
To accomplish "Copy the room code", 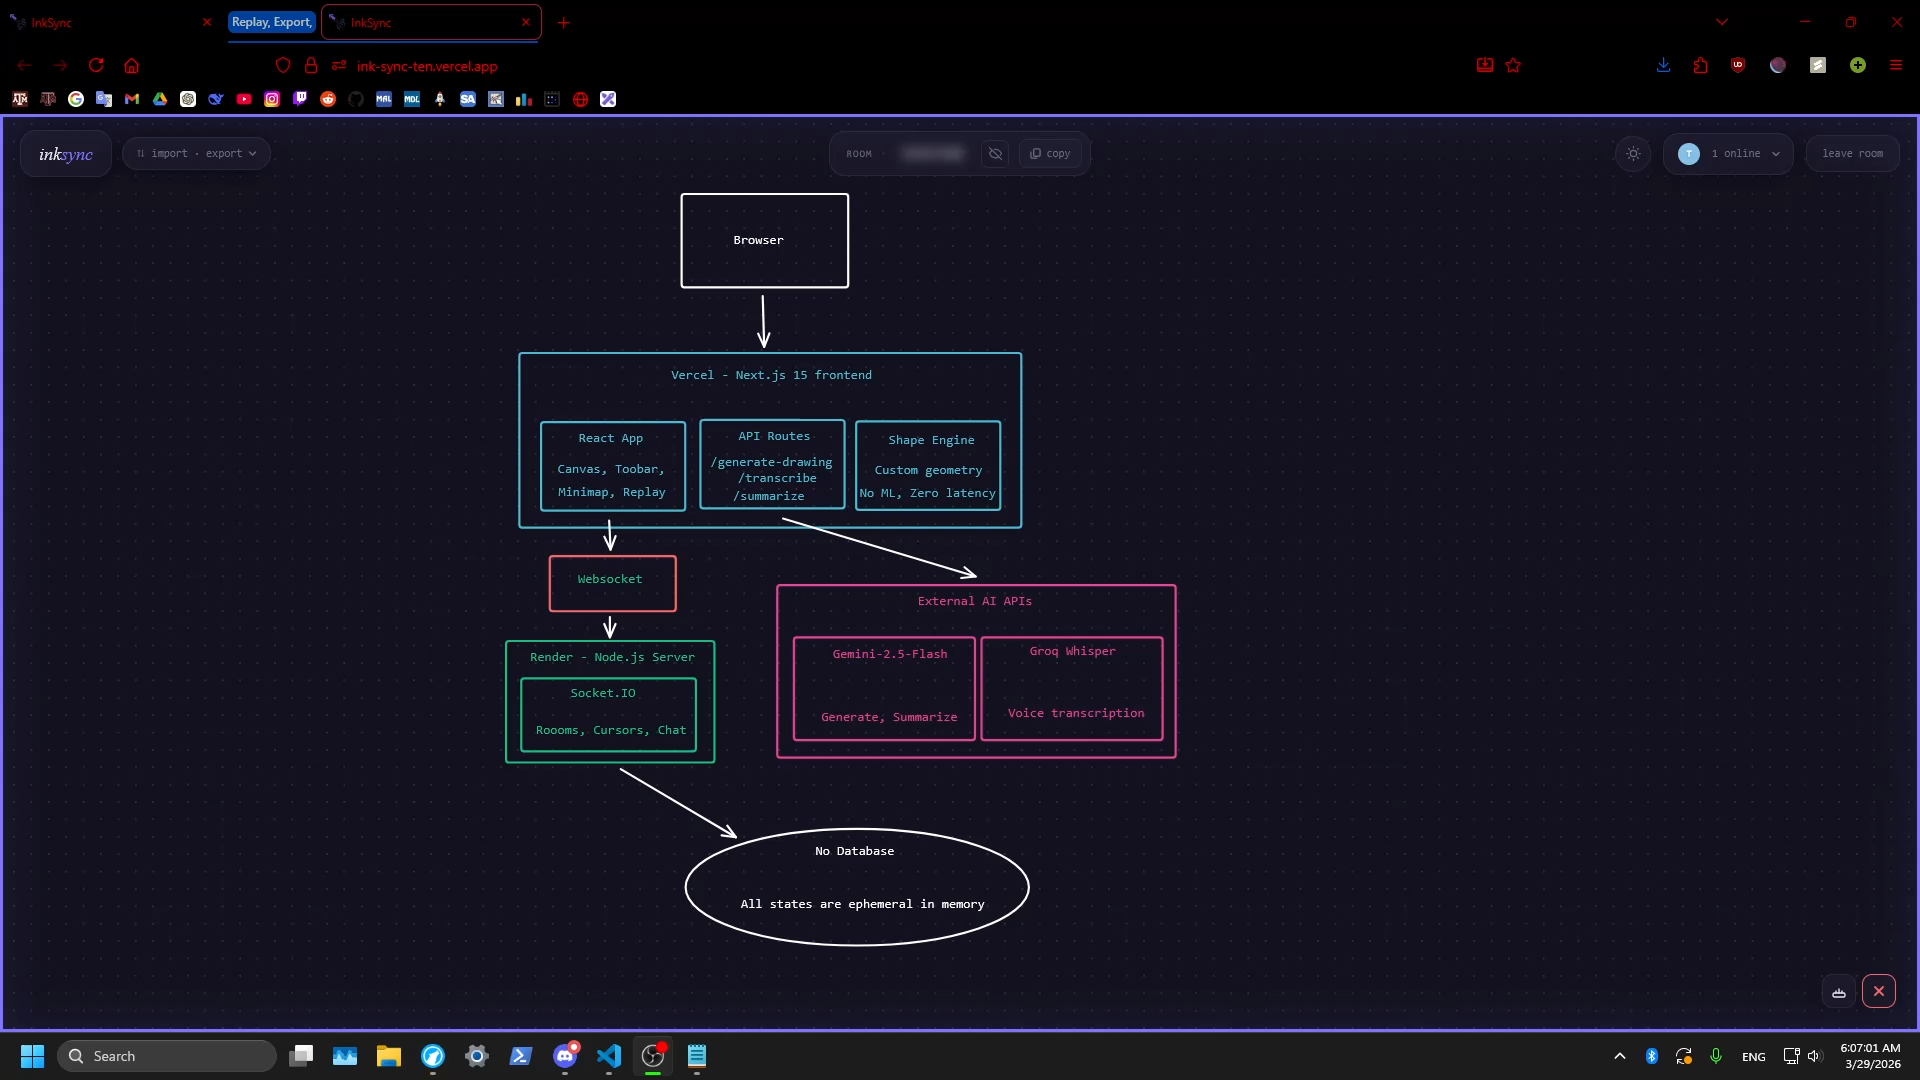I will (x=1050, y=154).
